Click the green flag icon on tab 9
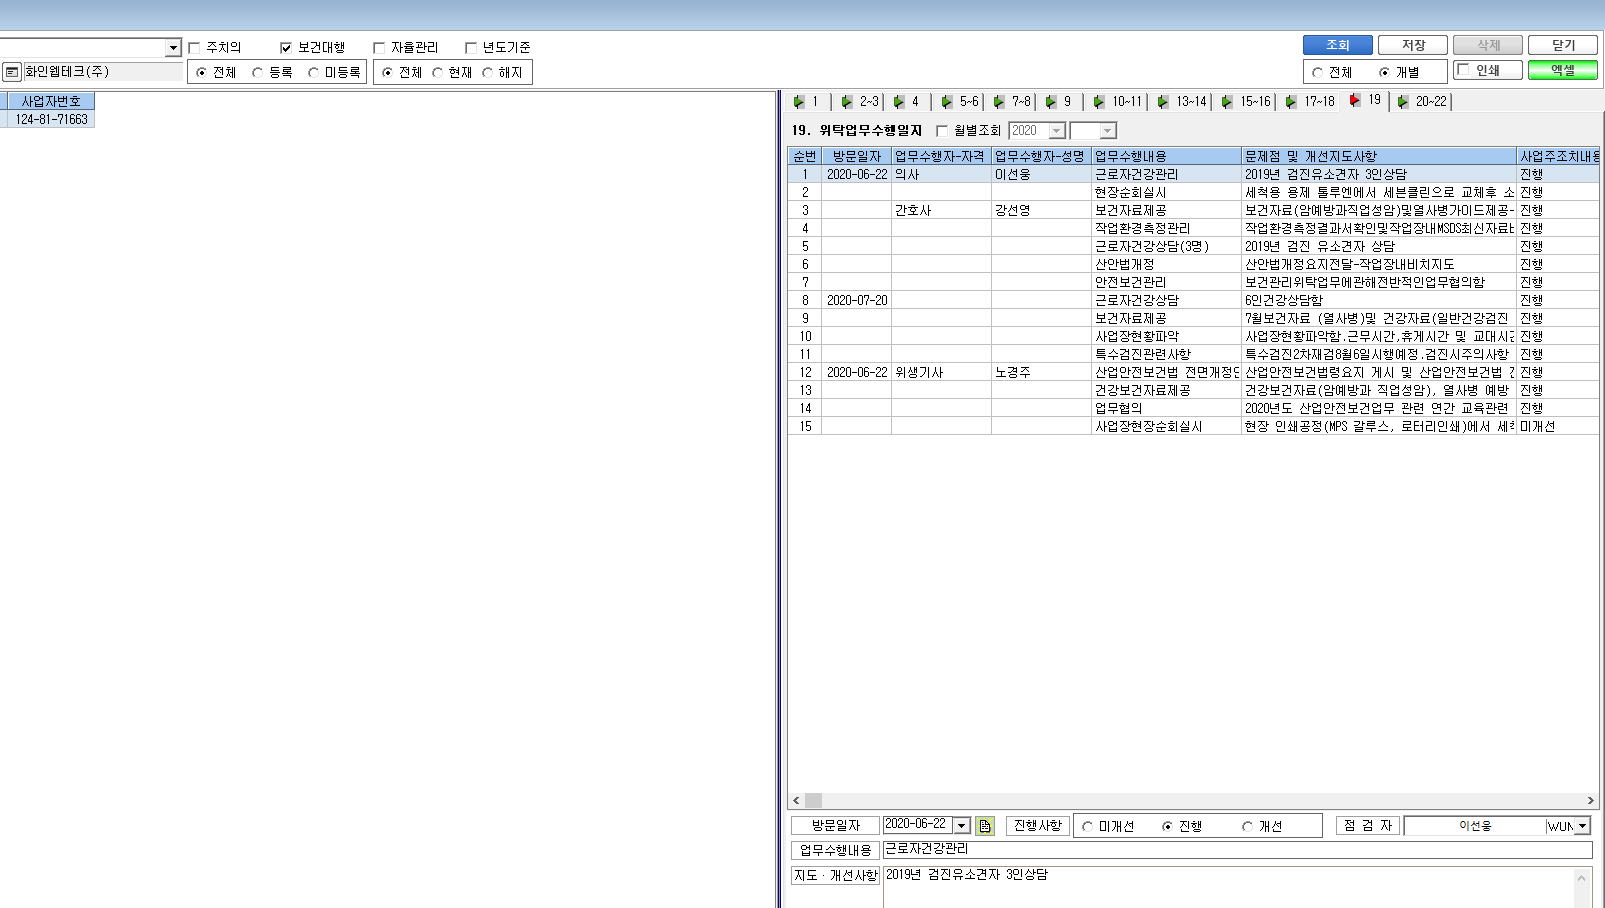Viewport: 1605px width, 908px height. (x=1051, y=102)
